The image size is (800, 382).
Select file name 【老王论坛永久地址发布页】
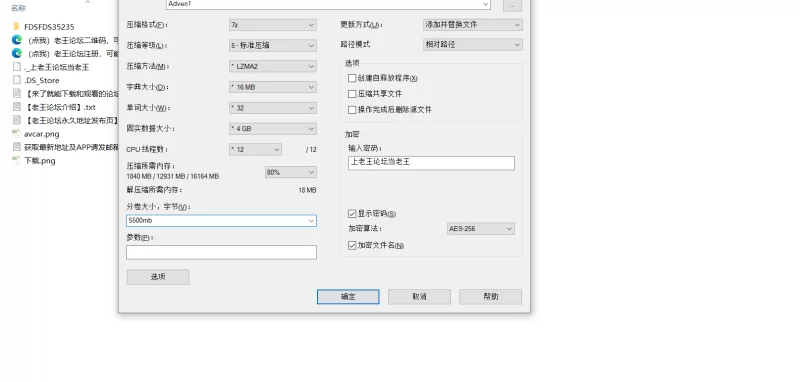(x=71, y=120)
